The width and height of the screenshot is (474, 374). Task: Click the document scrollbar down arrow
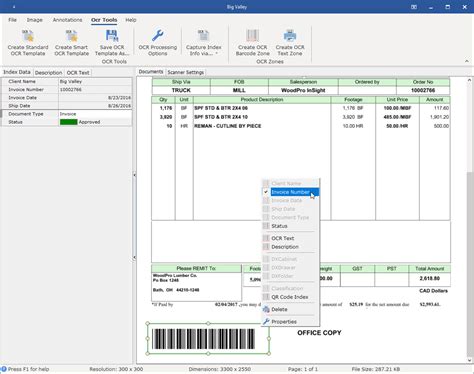(469, 360)
